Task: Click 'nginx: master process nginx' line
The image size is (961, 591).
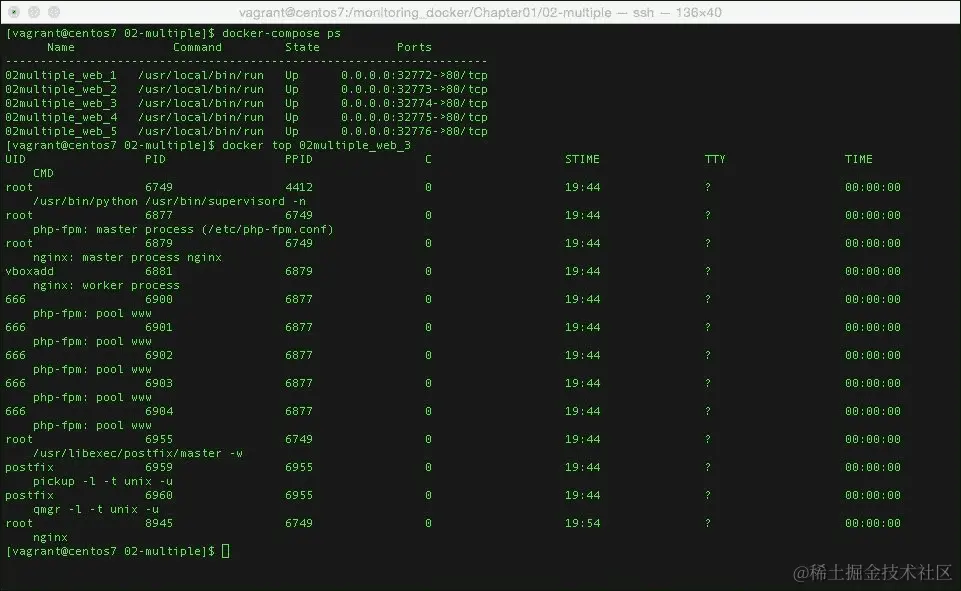Action: [127, 257]
